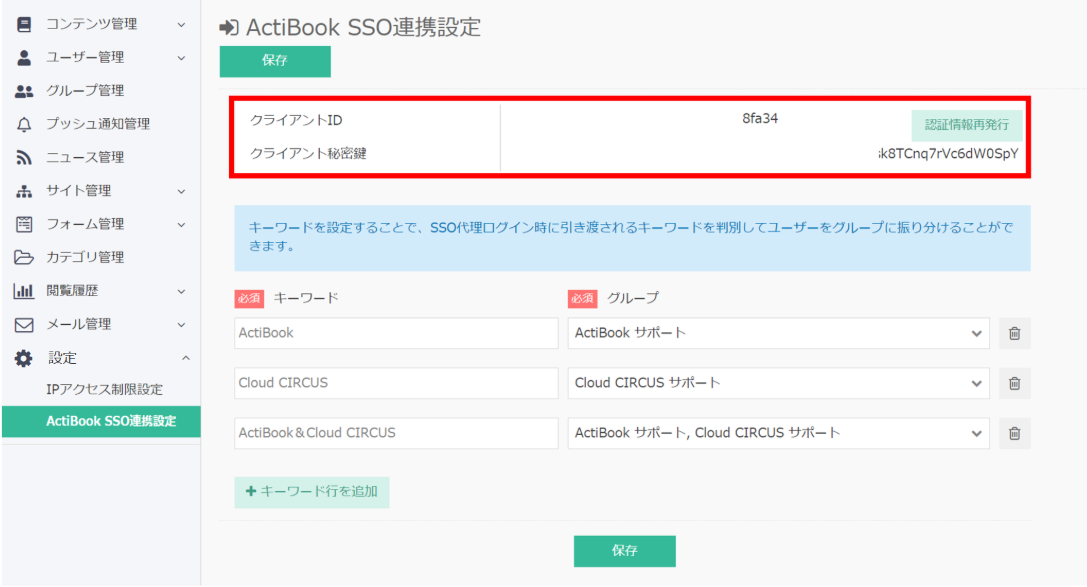
Task: Click the bell icon for プッシュ通知管理
Action: coord(25,124)
